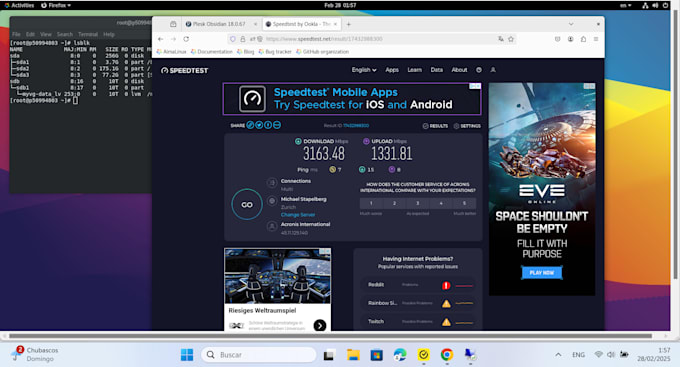Rate customer service 1 Much worse
Image resolution: width=680 pixels, height=367 pixels.
[371, 203]
